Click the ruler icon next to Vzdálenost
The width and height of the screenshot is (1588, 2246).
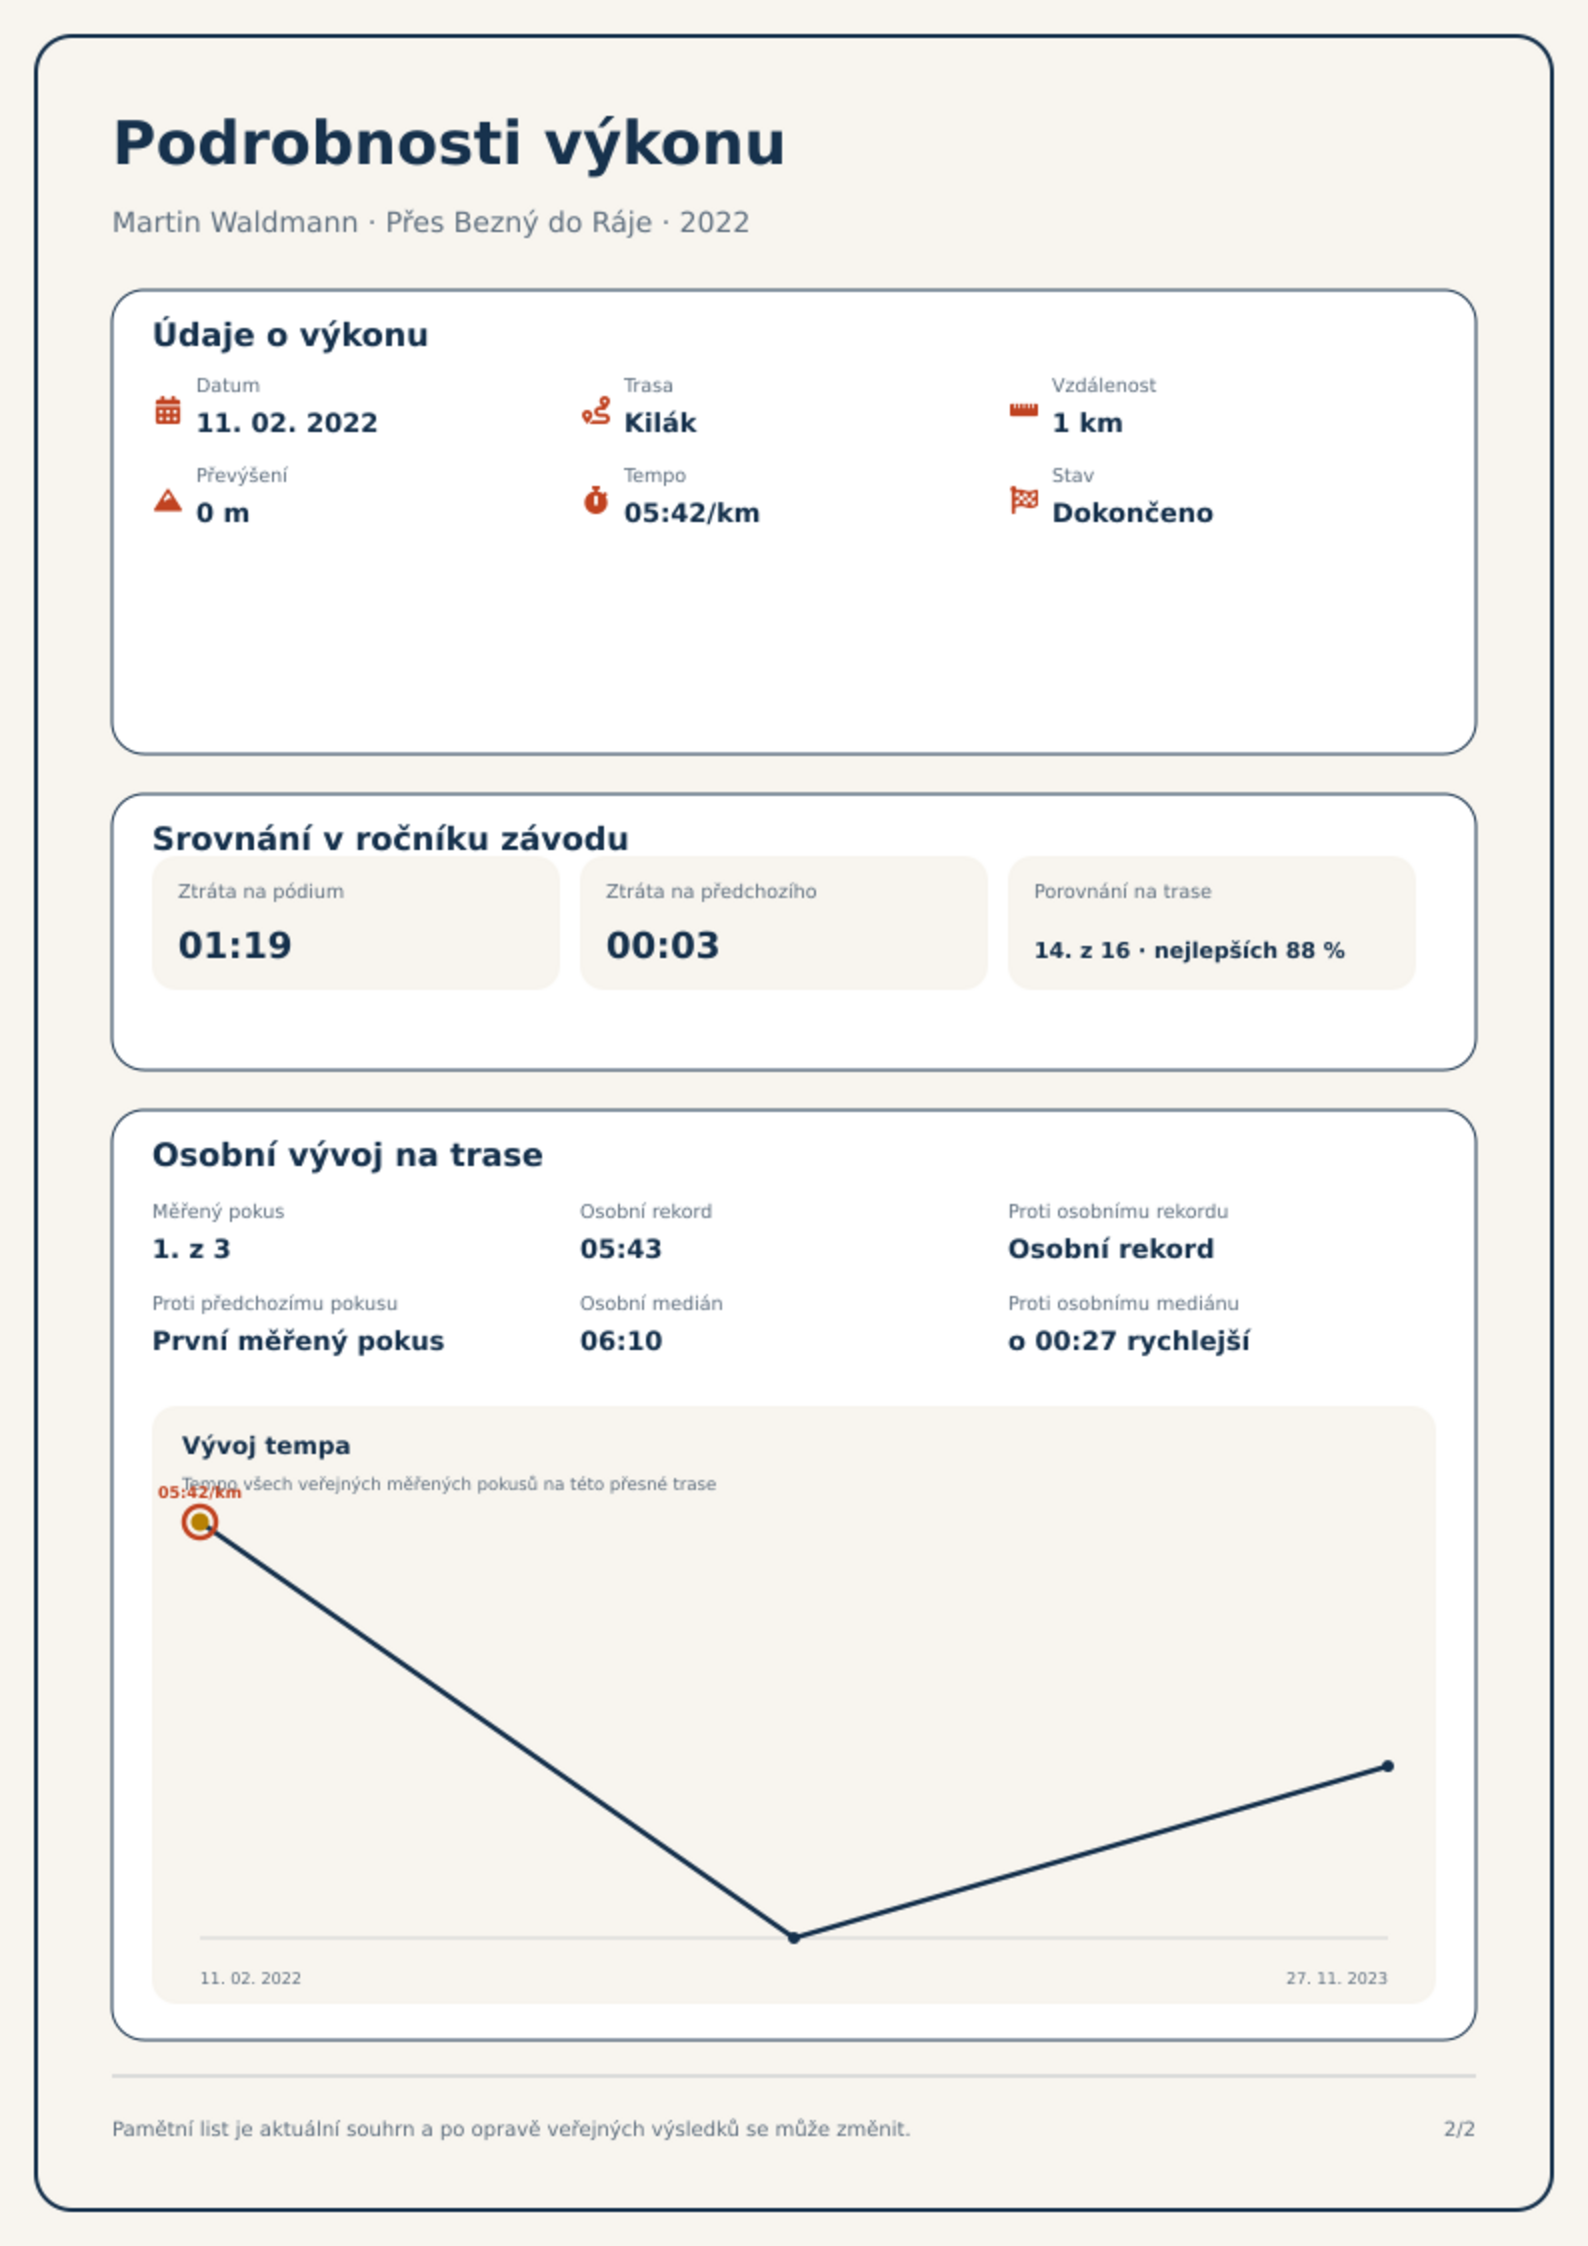coord(1023,410)
